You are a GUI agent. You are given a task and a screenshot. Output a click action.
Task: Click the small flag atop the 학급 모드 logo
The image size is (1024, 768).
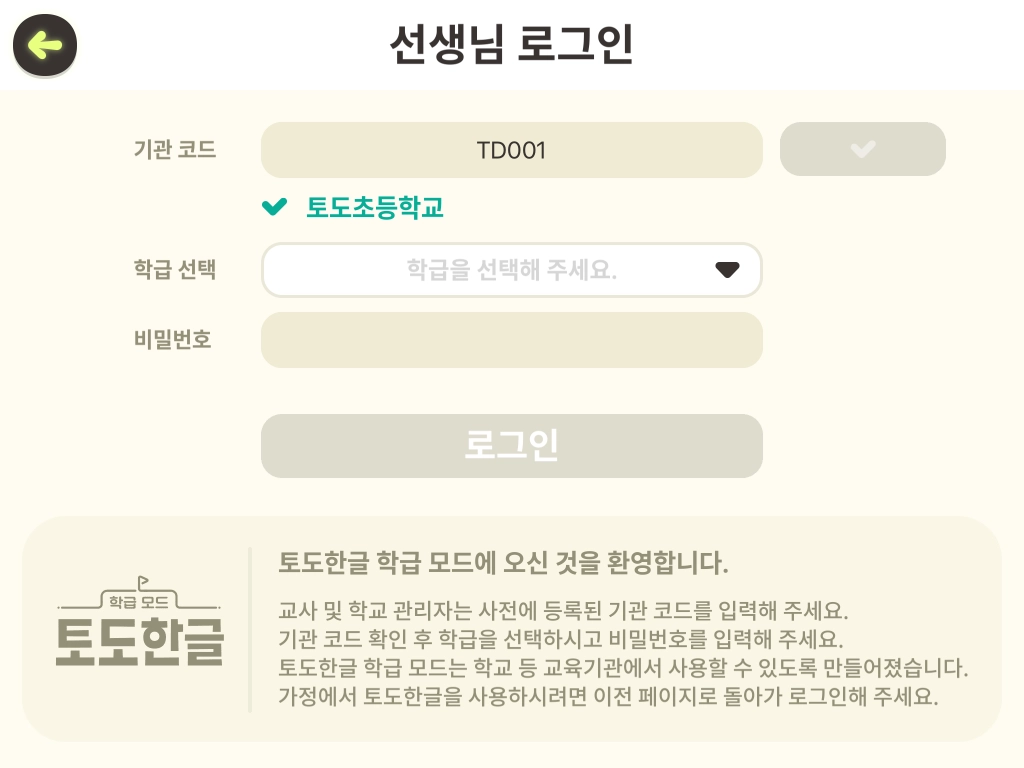coord(142,580)
